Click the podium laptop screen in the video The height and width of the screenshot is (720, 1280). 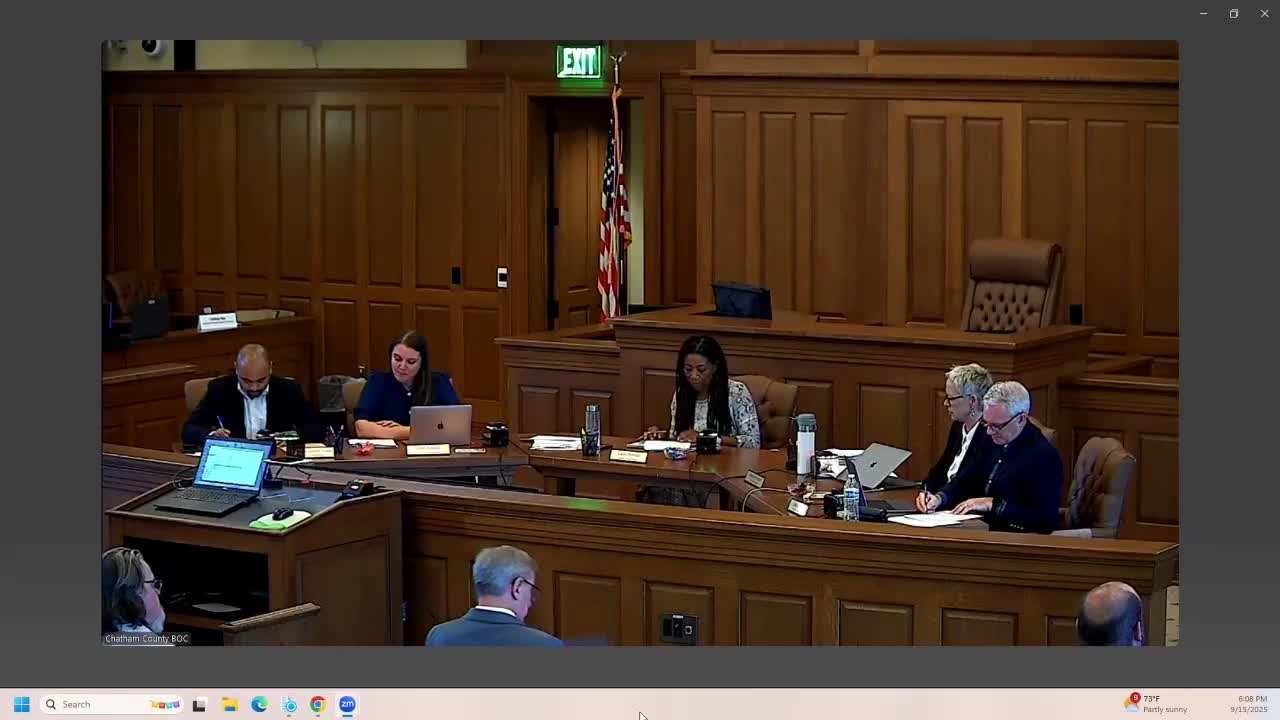tap(232, 465)
